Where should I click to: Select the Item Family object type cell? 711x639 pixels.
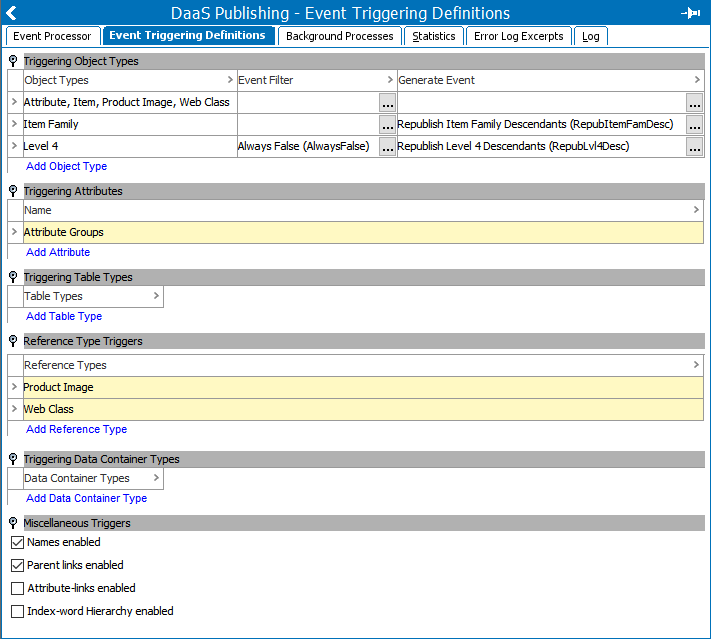click(130, 124)
